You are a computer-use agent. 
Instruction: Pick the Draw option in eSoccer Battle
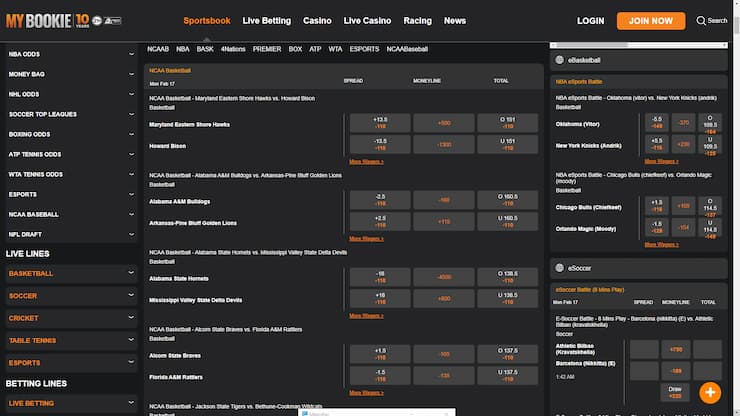coord(675,392)
